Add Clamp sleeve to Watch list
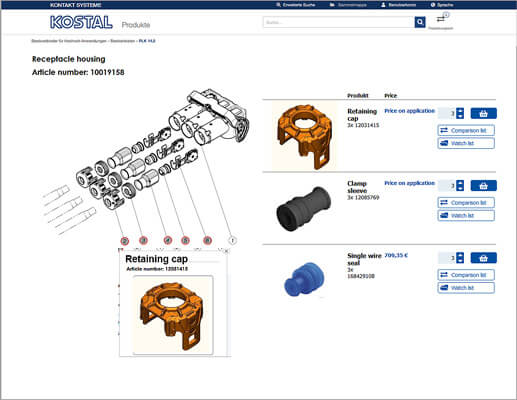This screenshot has width=517, height=400. click(466, 216)
